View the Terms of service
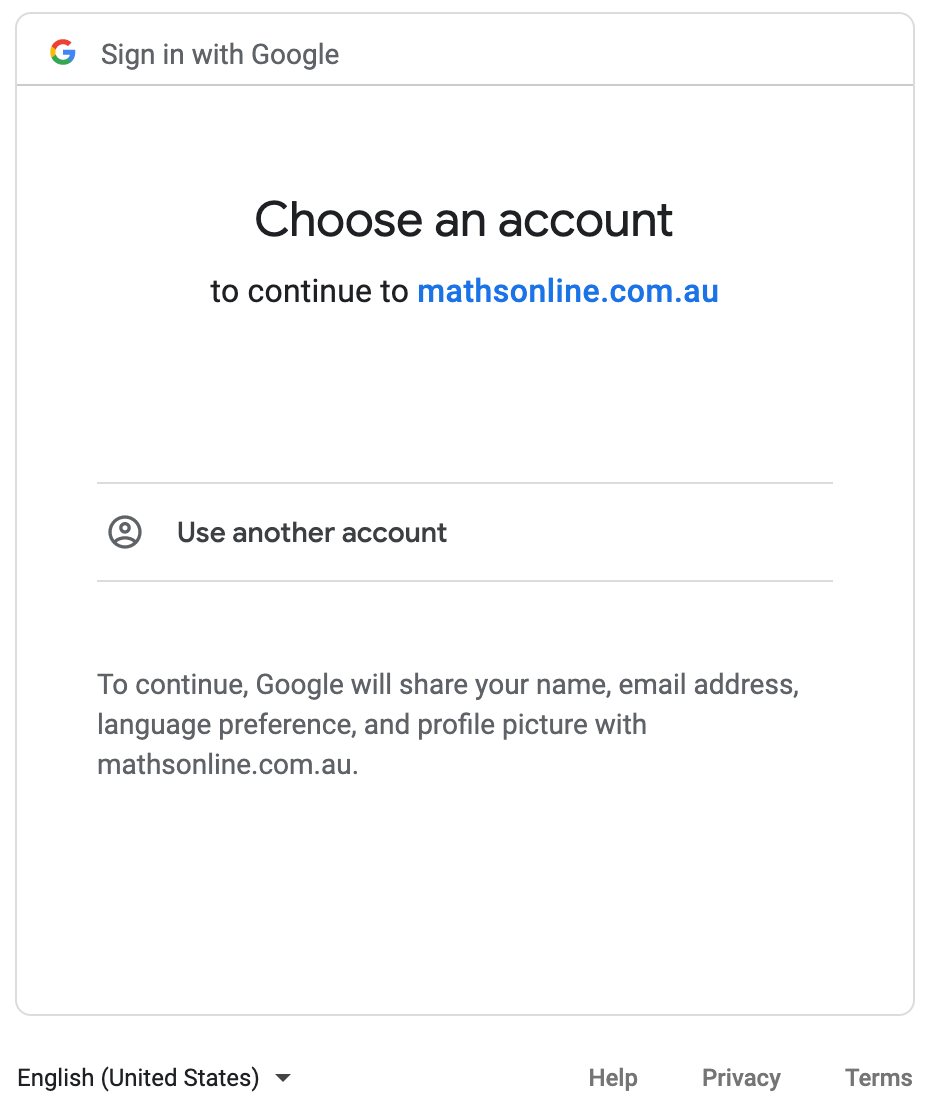927x1110 pixels. tap(878, 1078)
